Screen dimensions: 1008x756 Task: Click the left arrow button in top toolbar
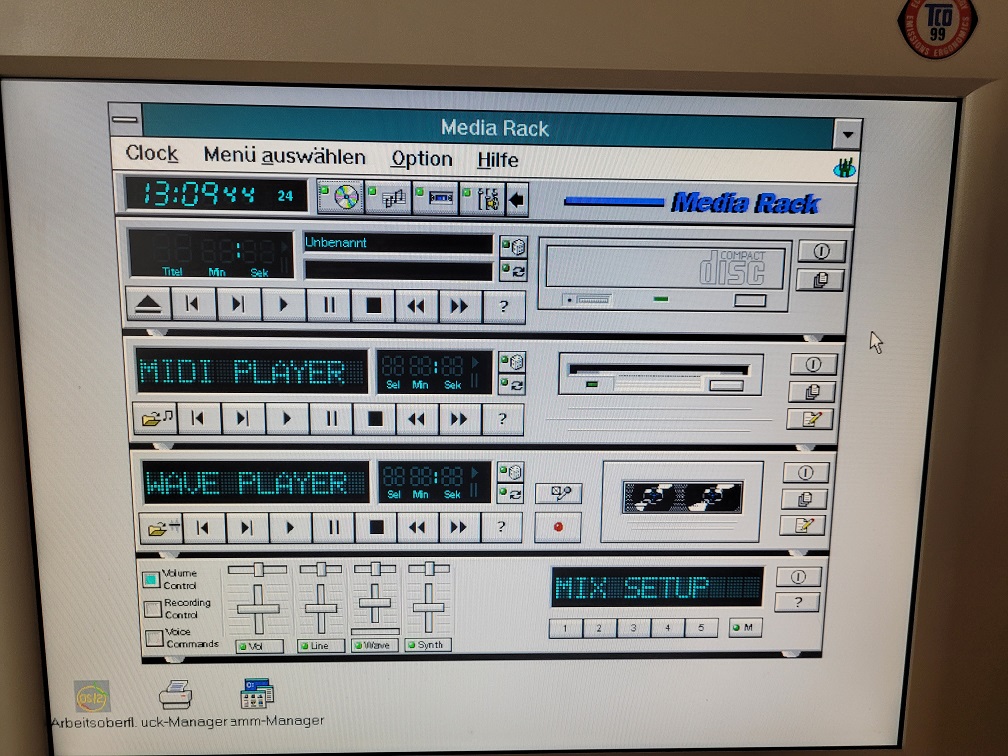tap(517, 200)
